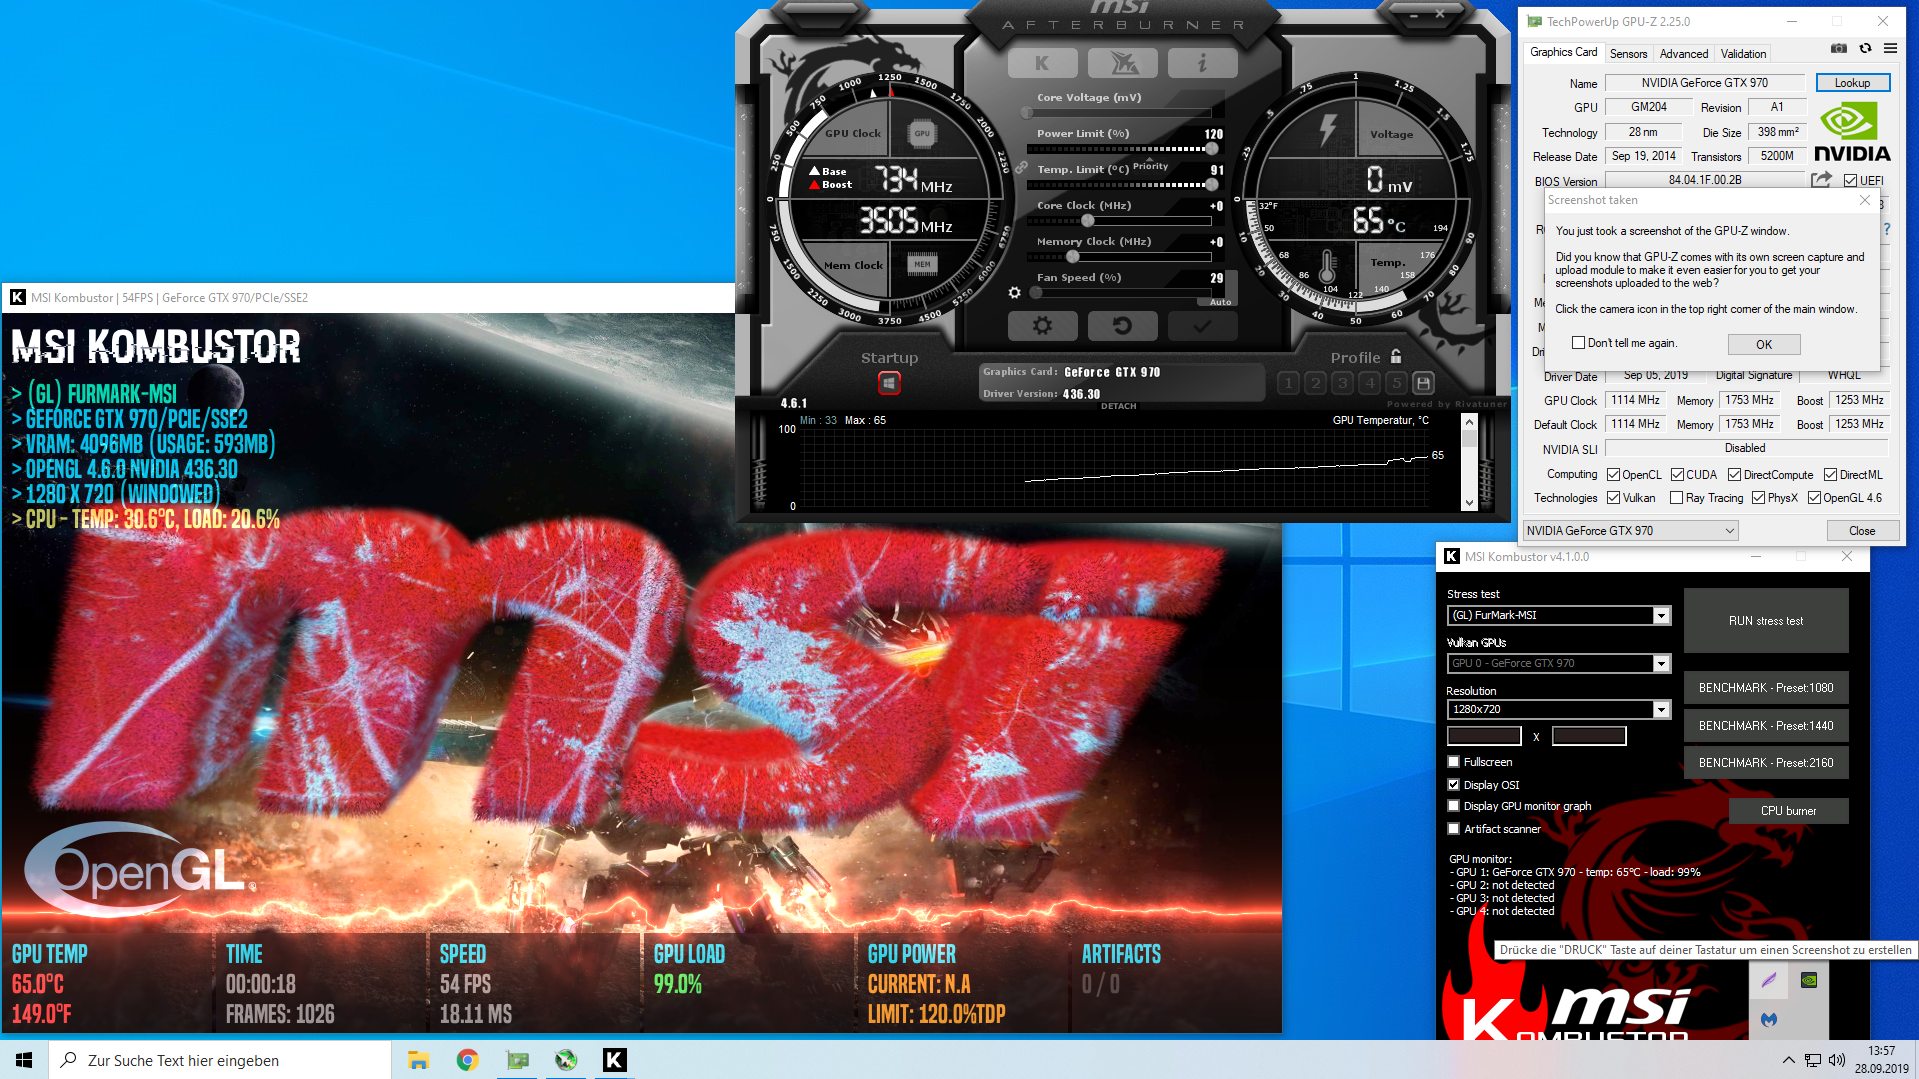The width and height of the screenshot is (1919, 1079).
Task: Toggle the Profile lock icon
Action: click(x=1396, y=356)
